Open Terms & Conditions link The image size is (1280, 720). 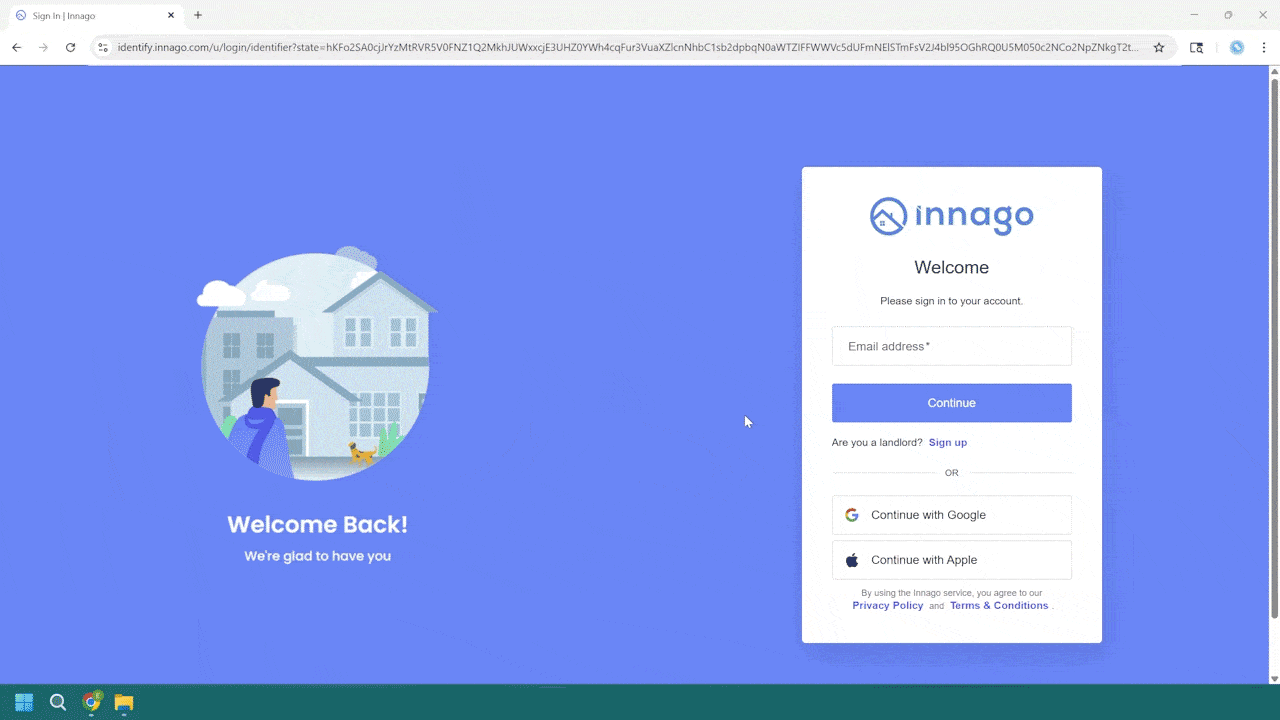pos(998,605)
